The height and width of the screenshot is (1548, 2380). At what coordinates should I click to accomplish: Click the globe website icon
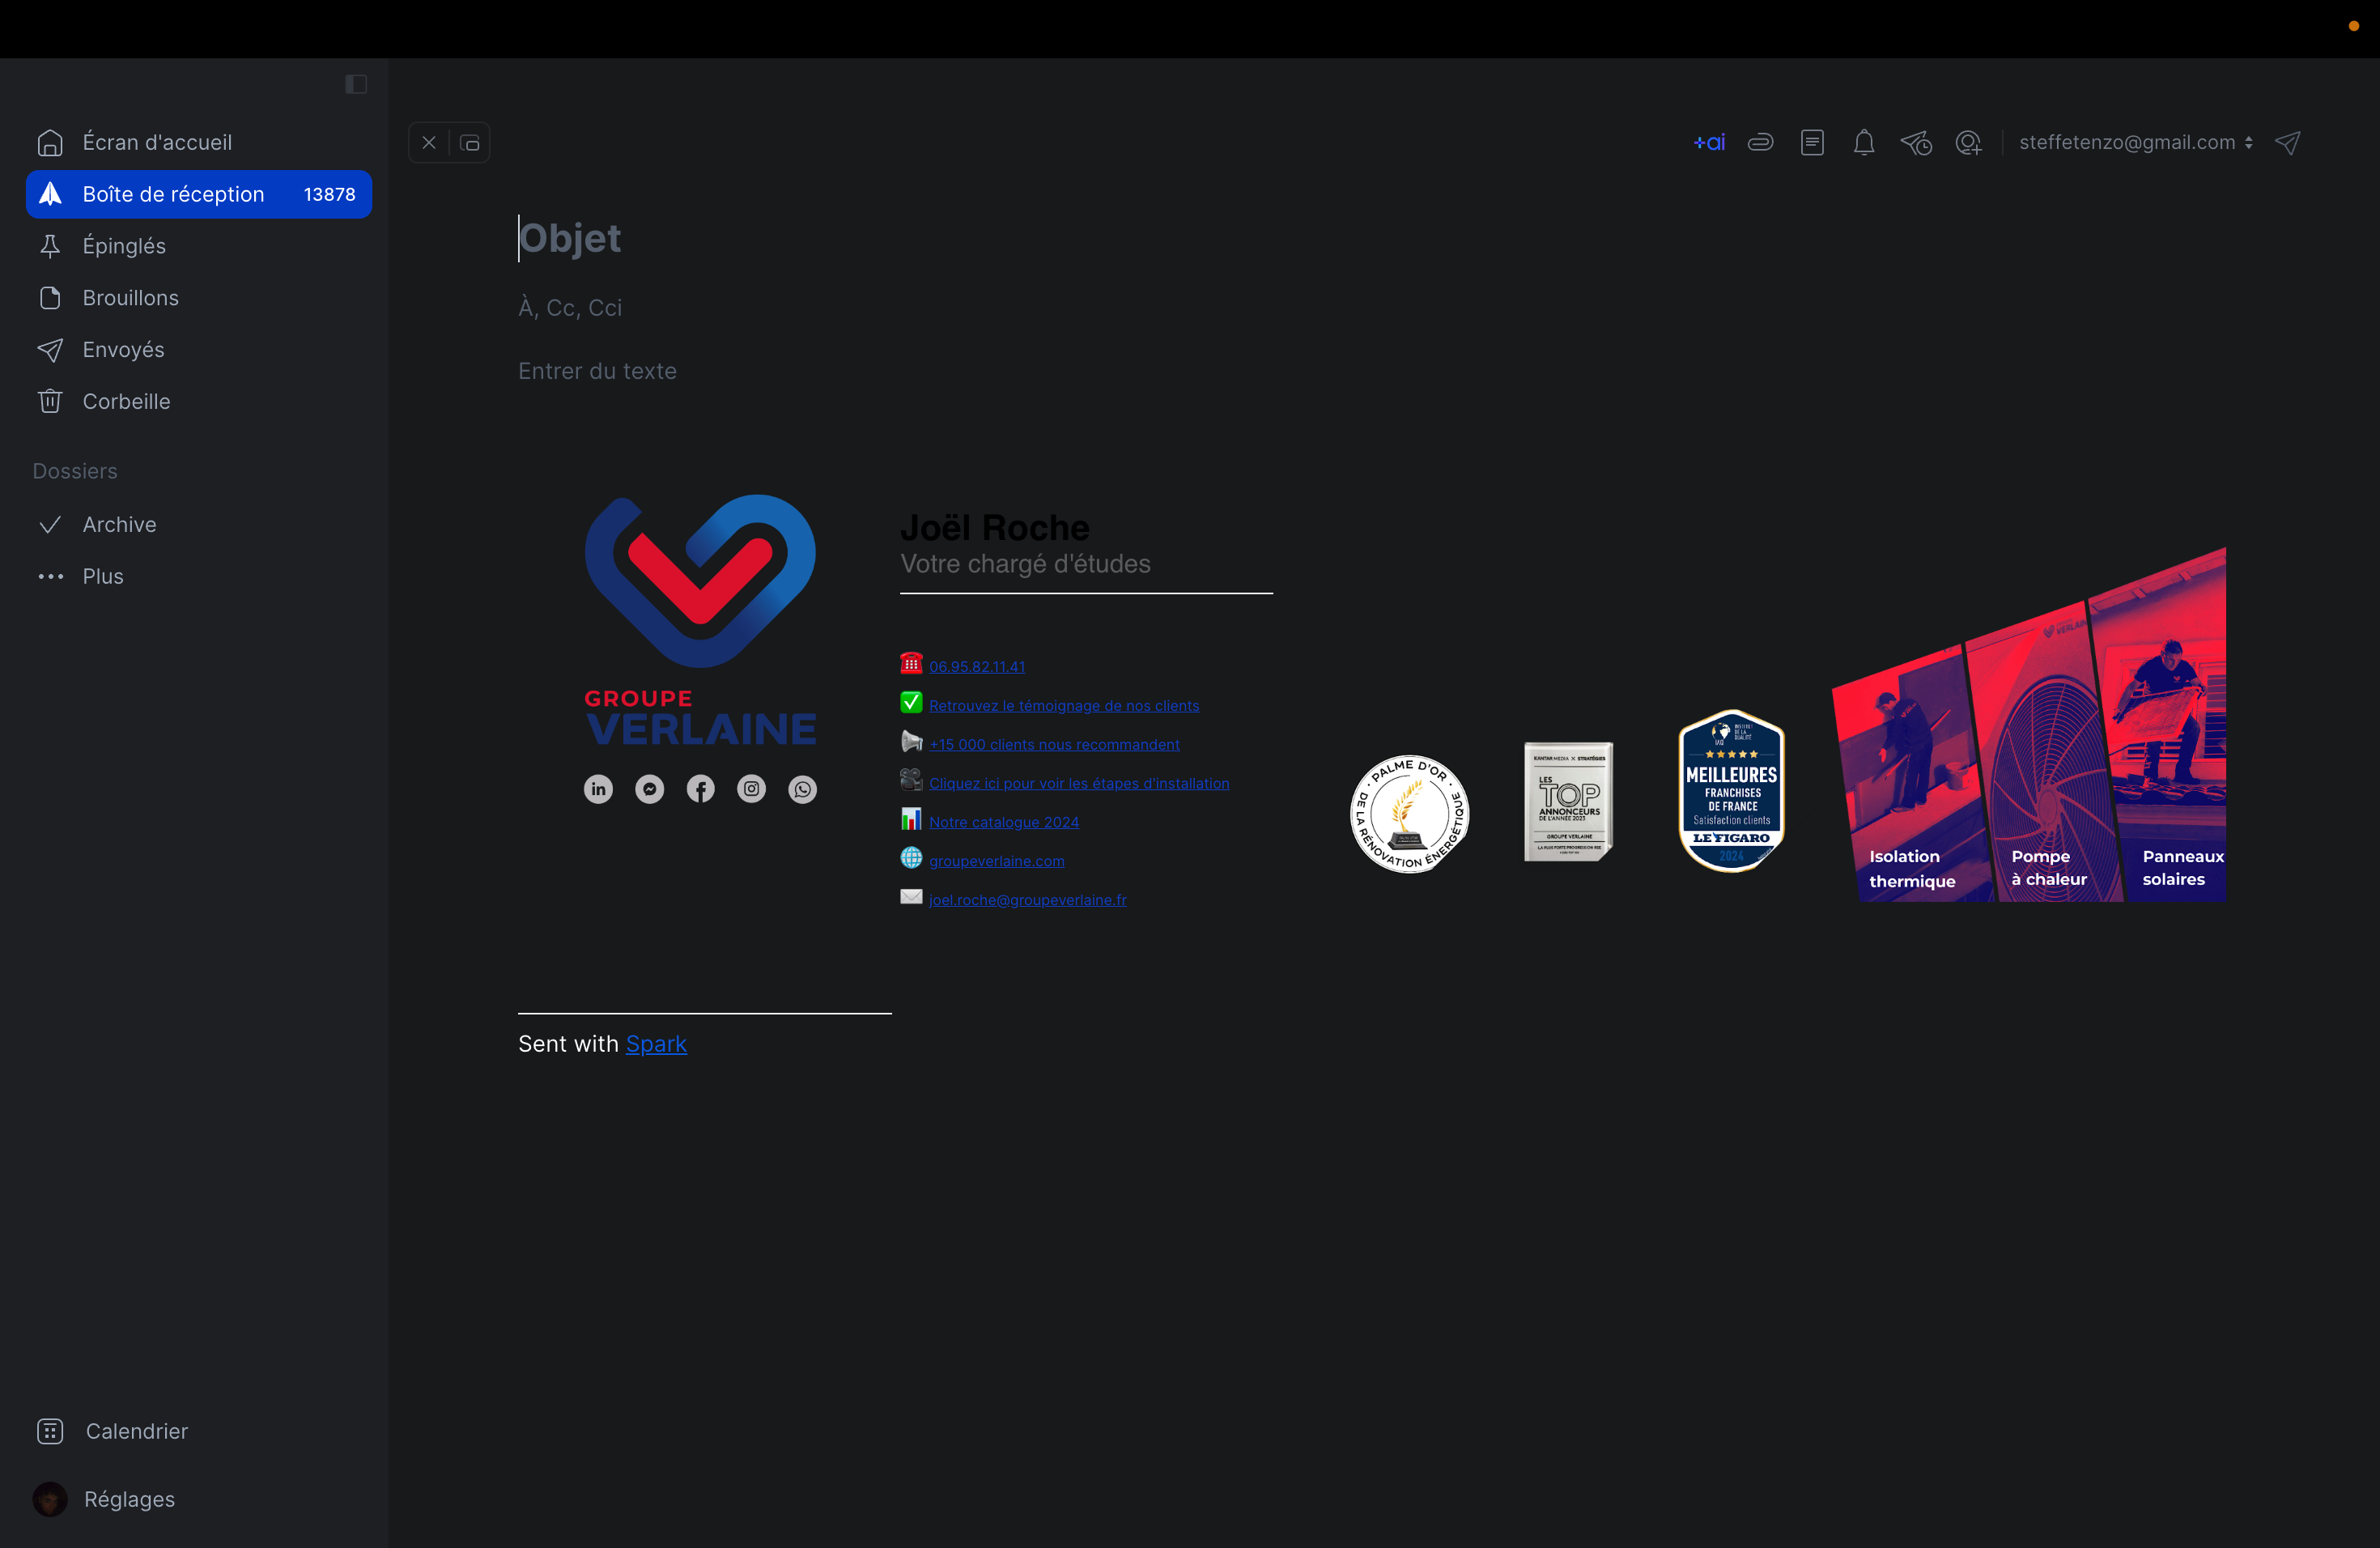(911, 858)
